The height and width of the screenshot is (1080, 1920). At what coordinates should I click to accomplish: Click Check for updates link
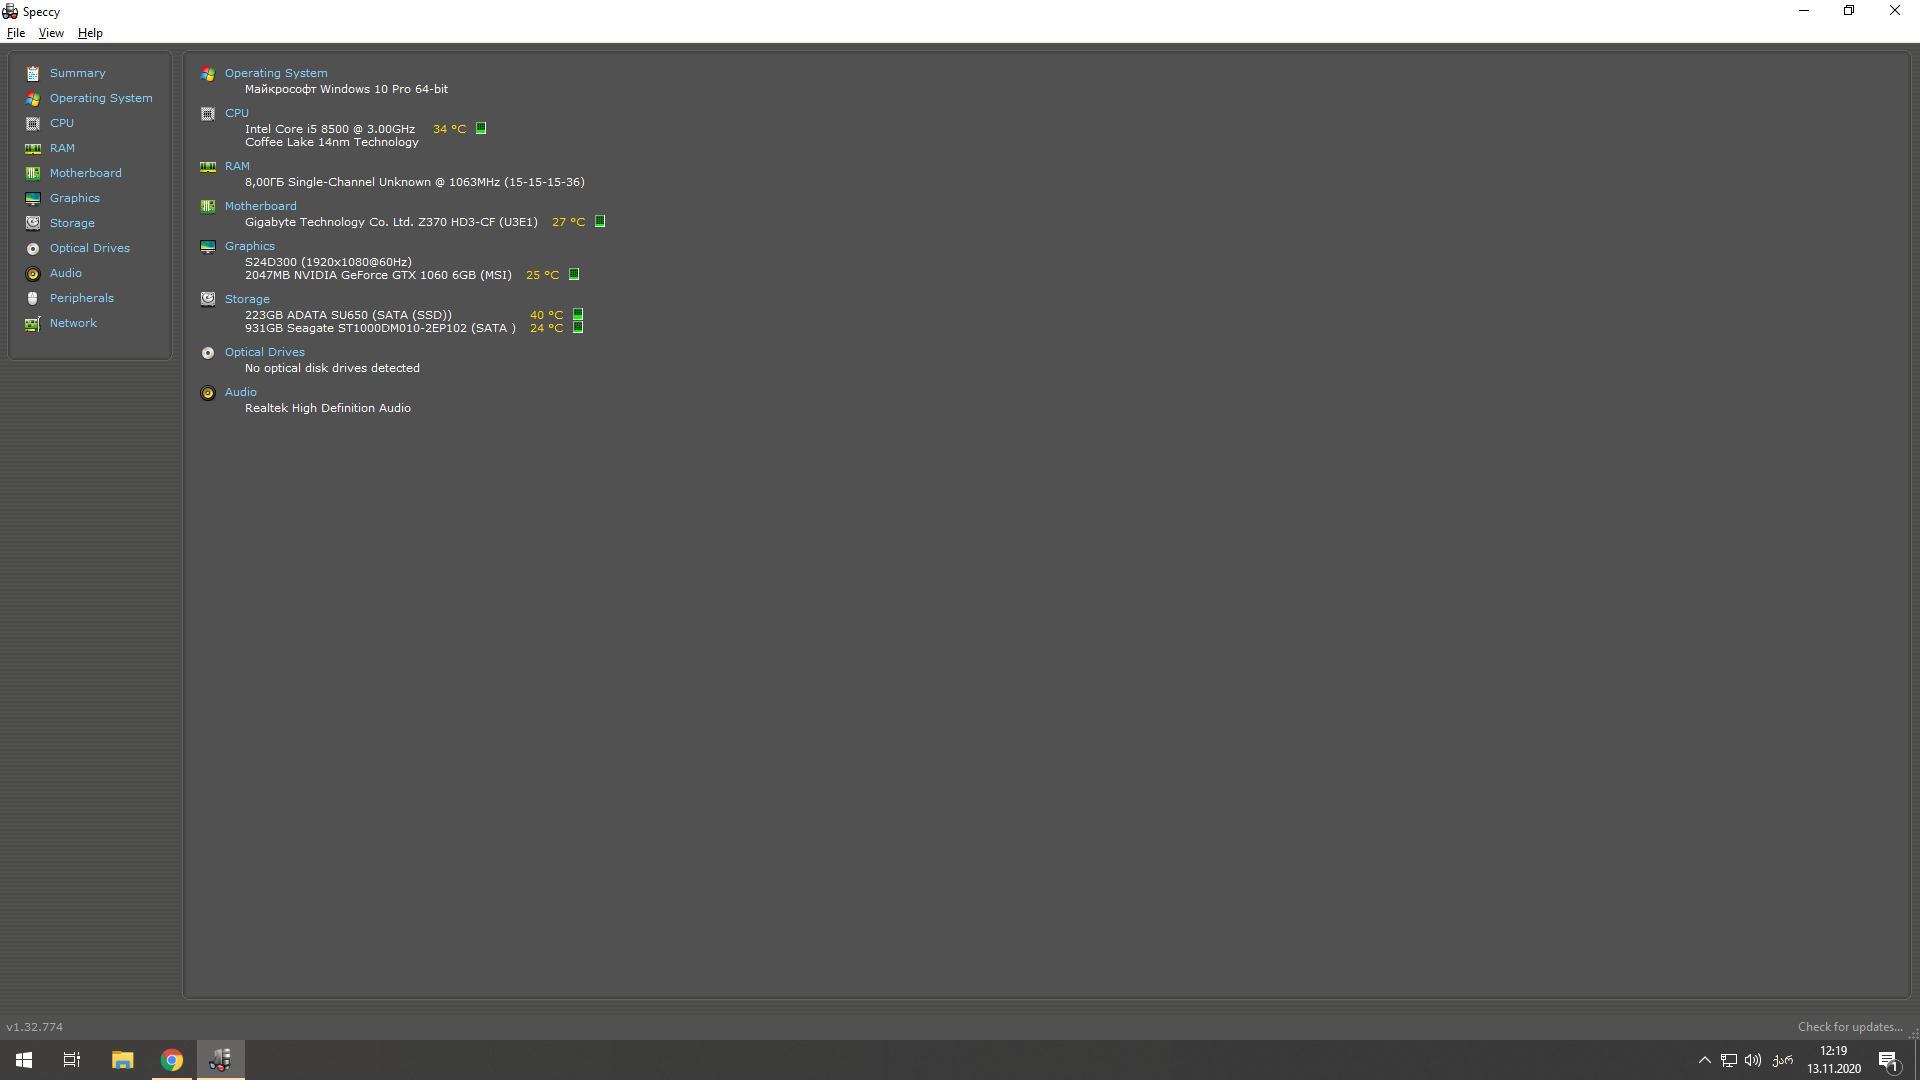(1850, 1027)
